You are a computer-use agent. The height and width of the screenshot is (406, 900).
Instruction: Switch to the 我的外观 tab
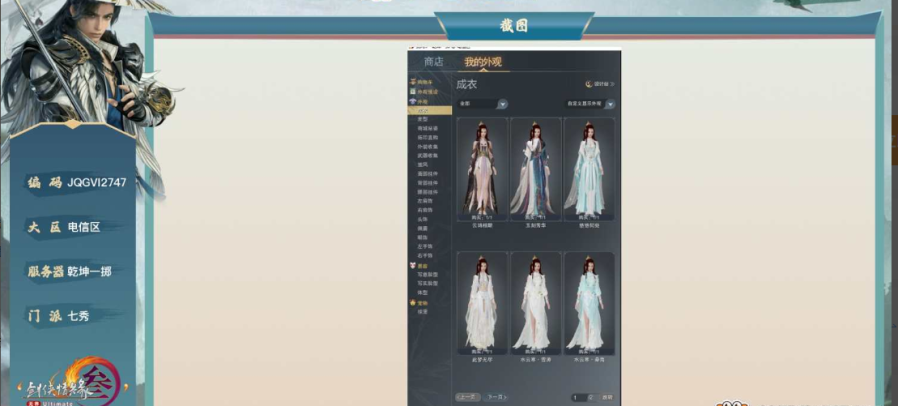pyautogui.click(x=482, y=62)
